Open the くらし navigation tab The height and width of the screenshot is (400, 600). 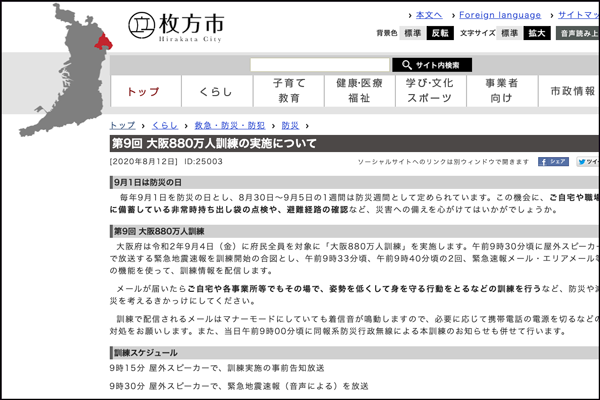click(x=214, y=91)
